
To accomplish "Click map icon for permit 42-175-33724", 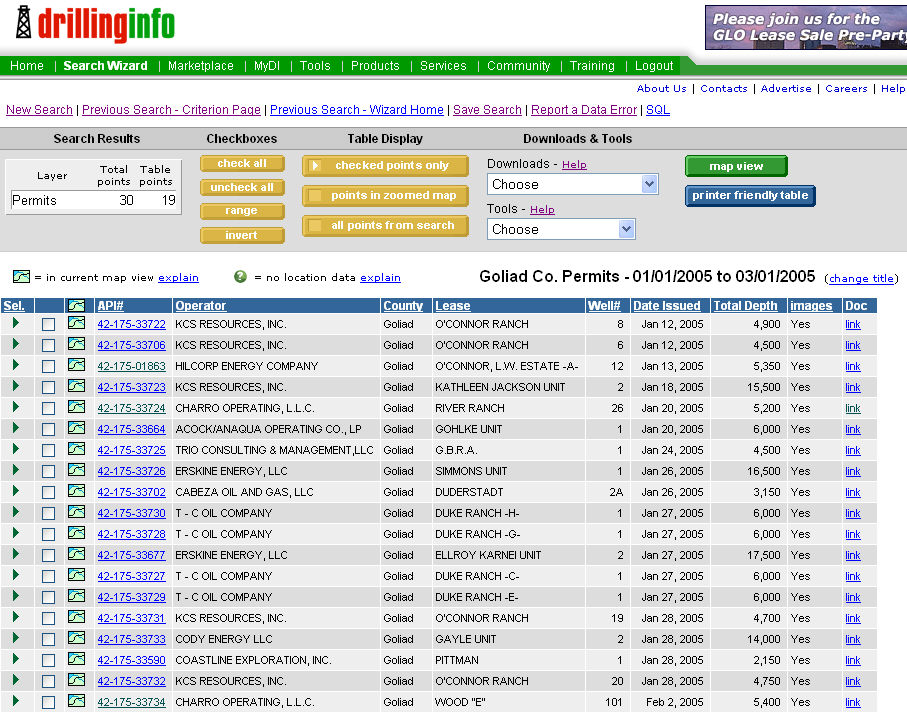I will (x=76, y=407).
